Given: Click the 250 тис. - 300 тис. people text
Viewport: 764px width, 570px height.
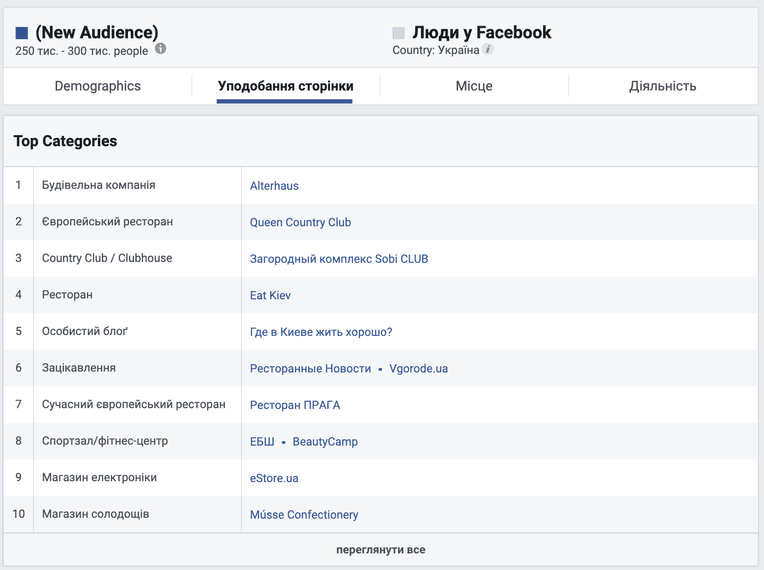Looking at the screenshot, I should pos(81,51).
